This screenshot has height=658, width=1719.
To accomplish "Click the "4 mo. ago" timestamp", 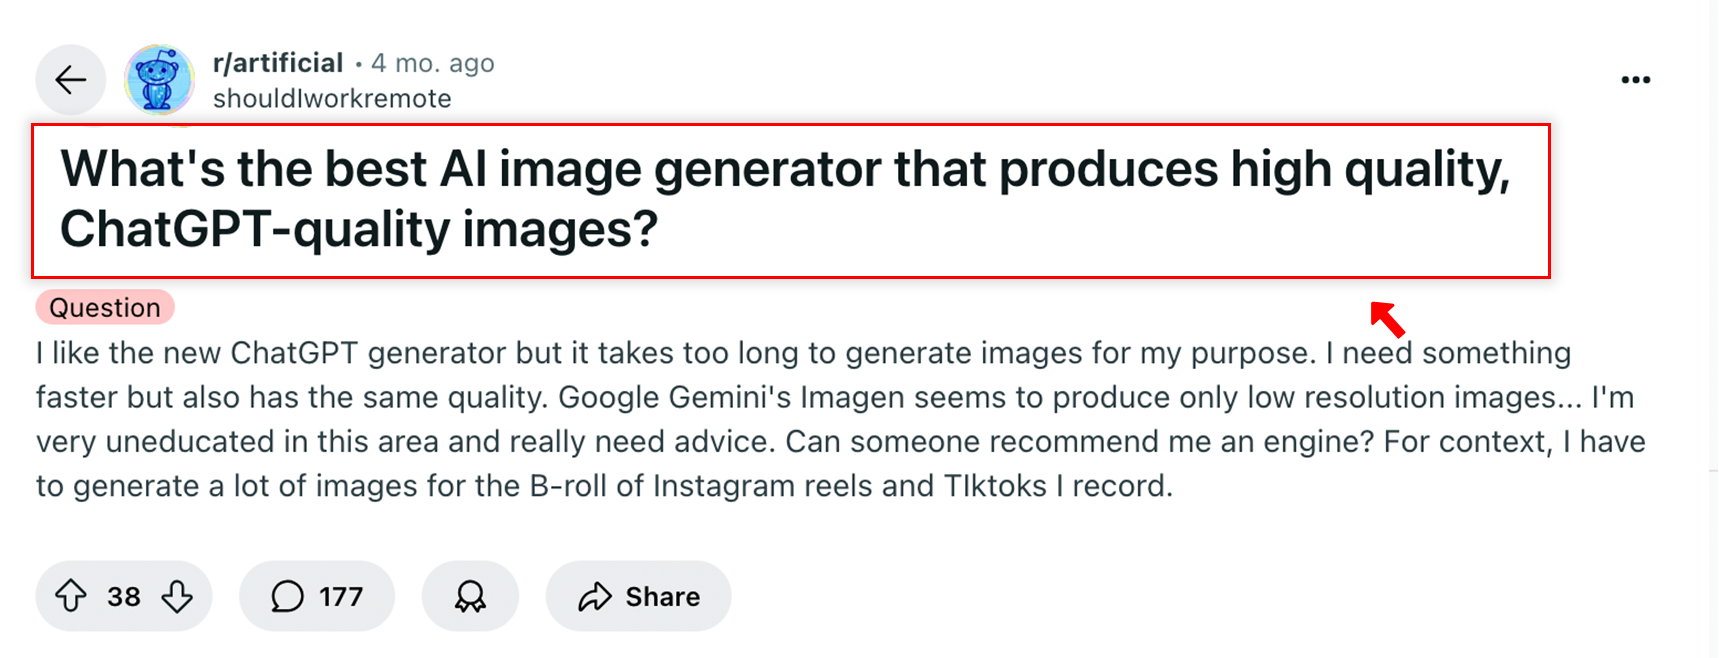I will 433,63.
